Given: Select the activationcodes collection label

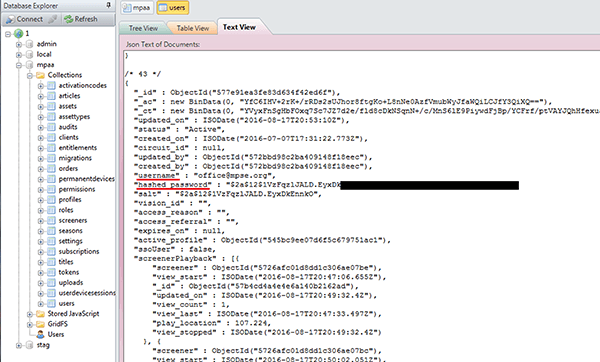Looking at the screenshot, I should (x=82, y=85).
